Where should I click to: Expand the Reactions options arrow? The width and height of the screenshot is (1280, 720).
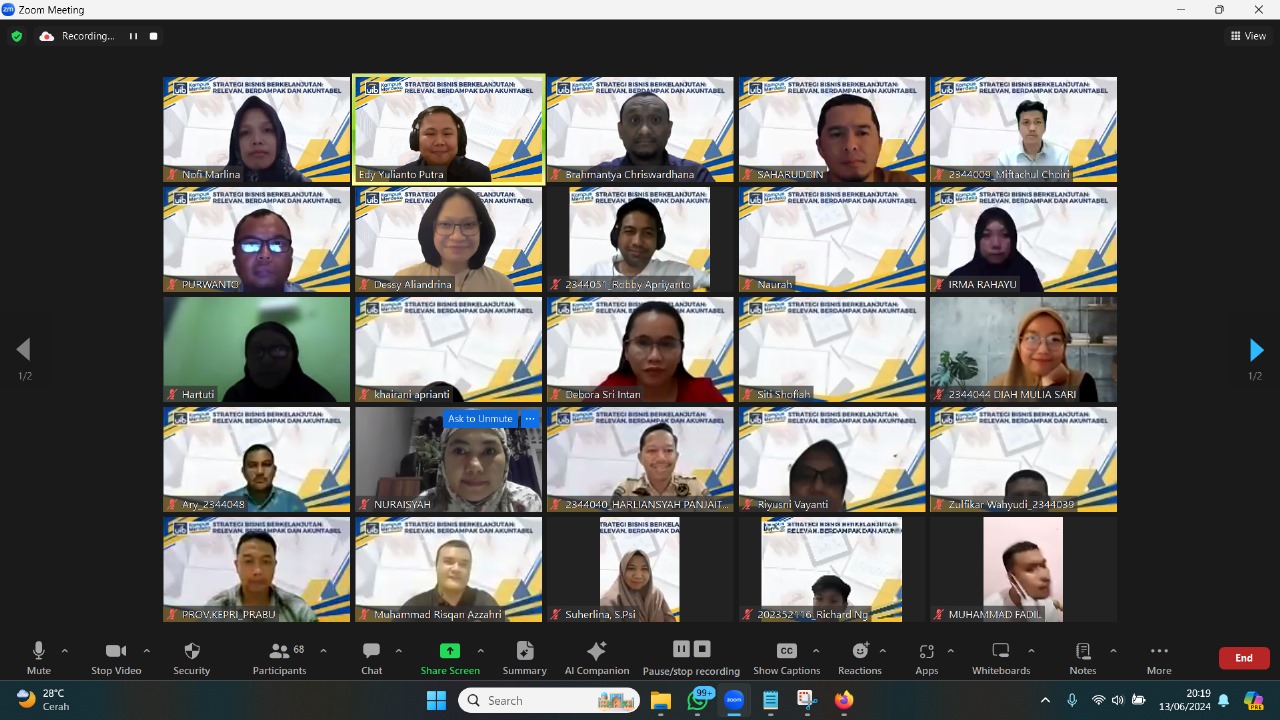coord(883,651)
